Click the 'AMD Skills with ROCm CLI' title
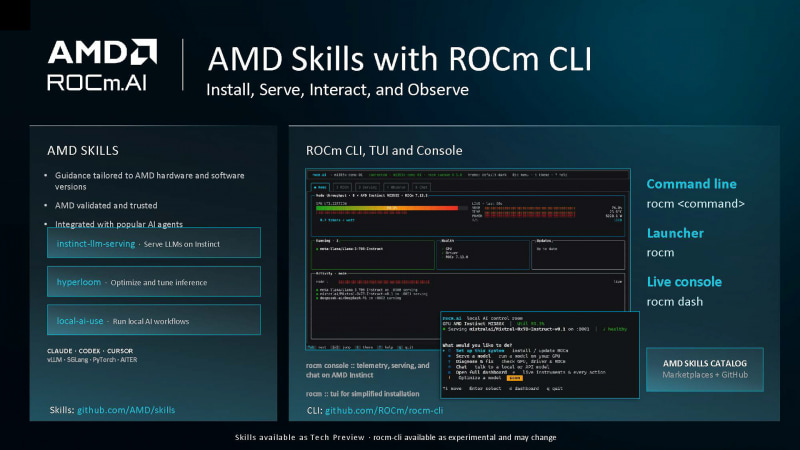This screenshot has width=800, height=450. click(x=399, y=58)
